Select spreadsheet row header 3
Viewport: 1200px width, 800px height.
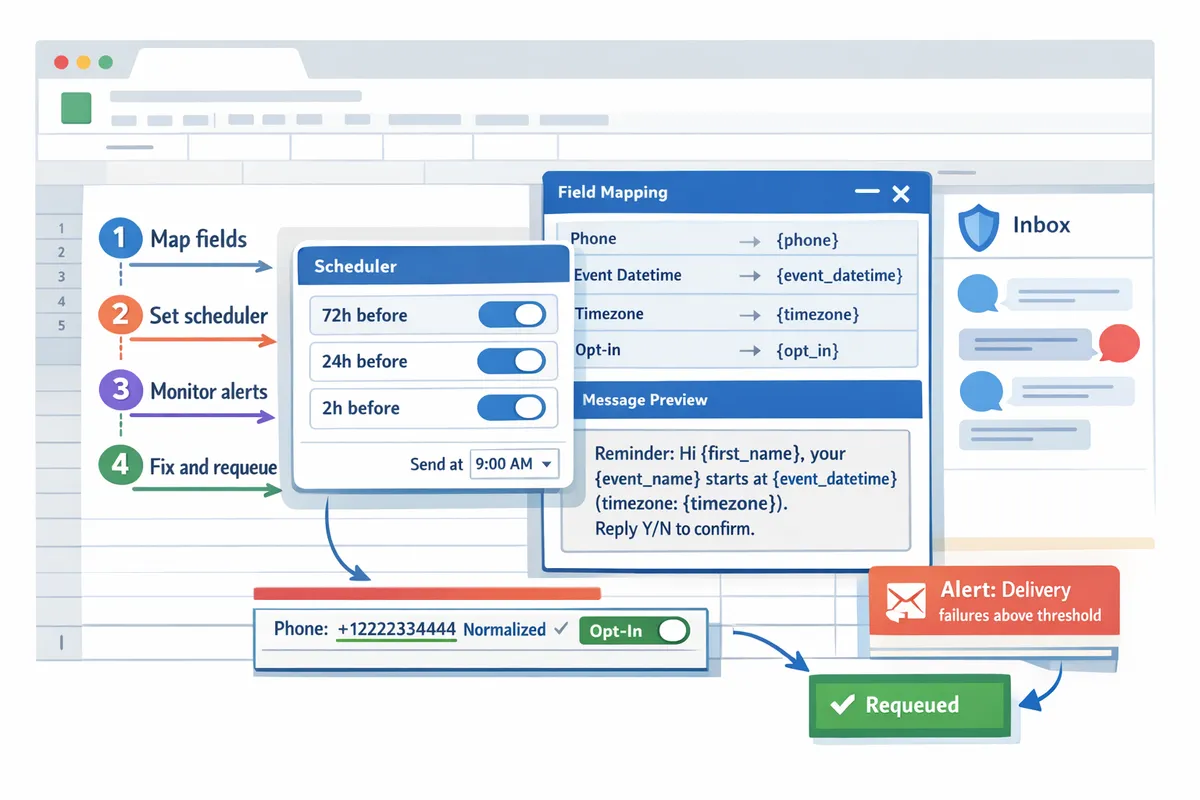61,277
